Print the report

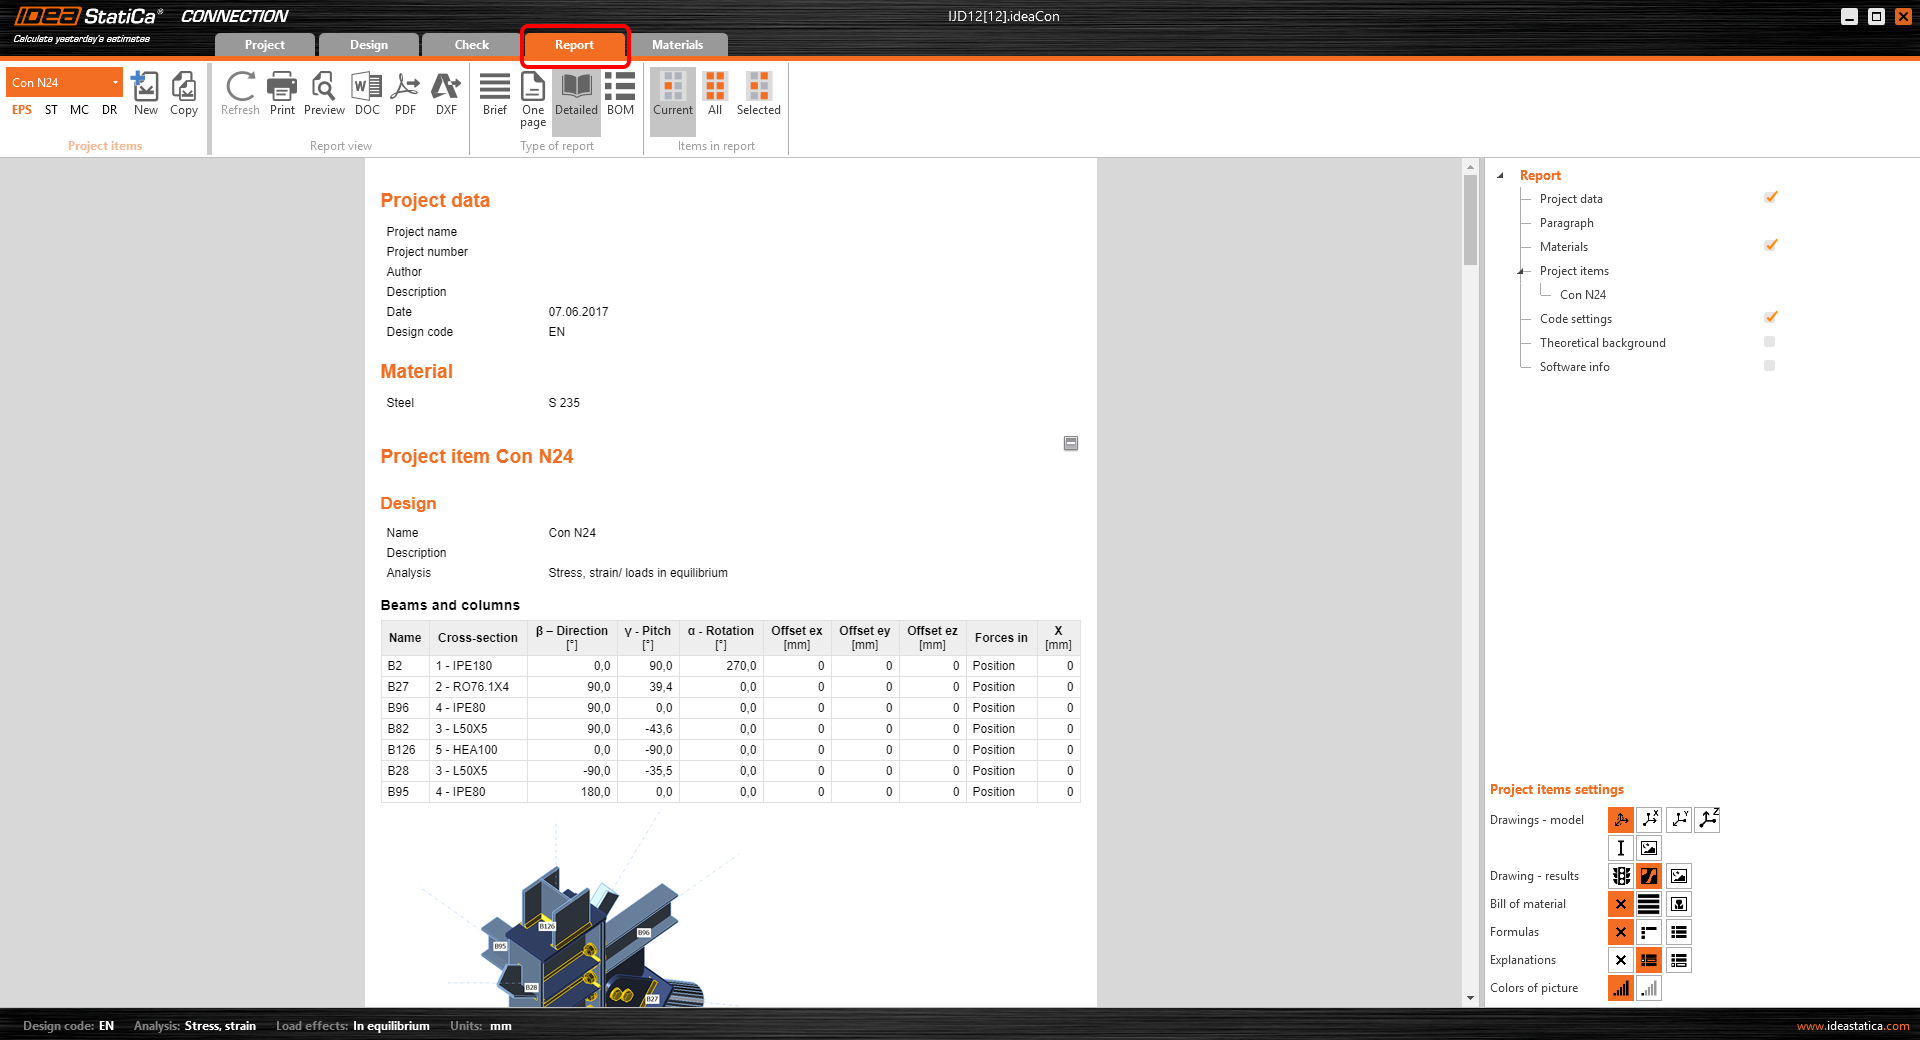click(x=282, y=94)
